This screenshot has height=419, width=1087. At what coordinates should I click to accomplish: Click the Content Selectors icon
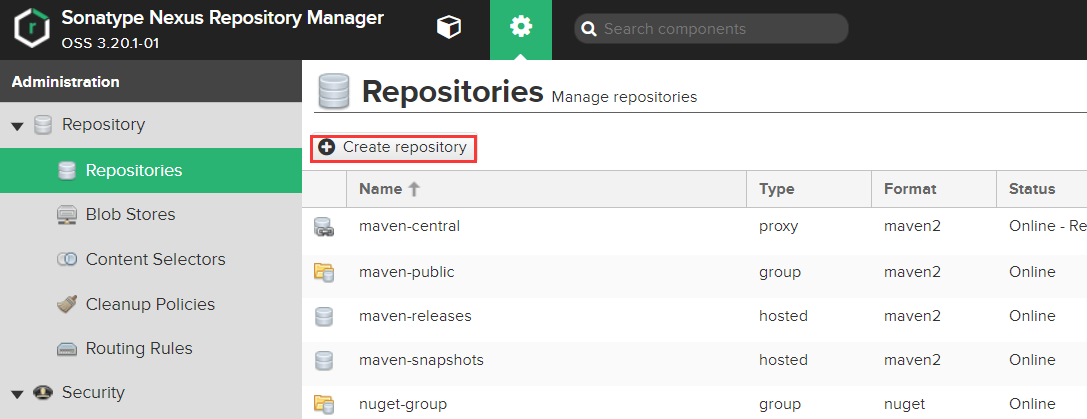tap(67, 259)
